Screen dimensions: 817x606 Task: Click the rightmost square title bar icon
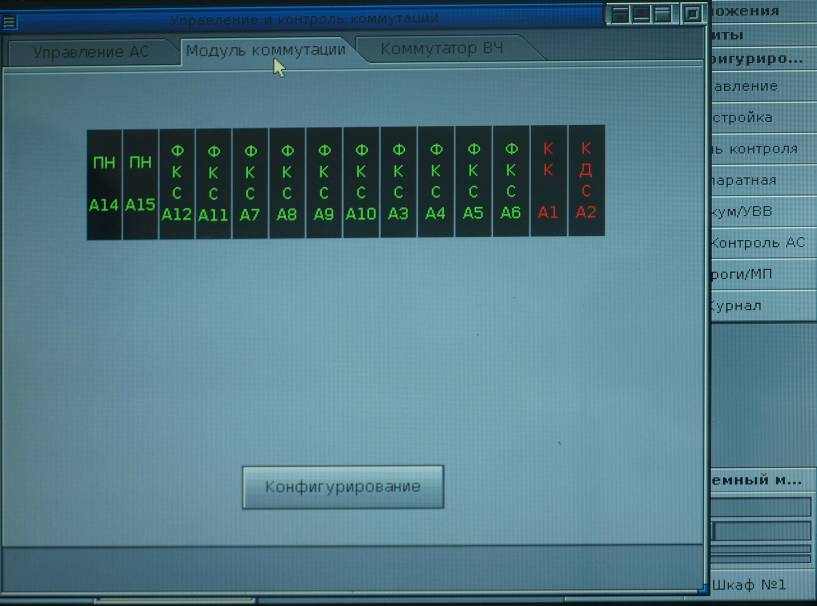point(692,13)
